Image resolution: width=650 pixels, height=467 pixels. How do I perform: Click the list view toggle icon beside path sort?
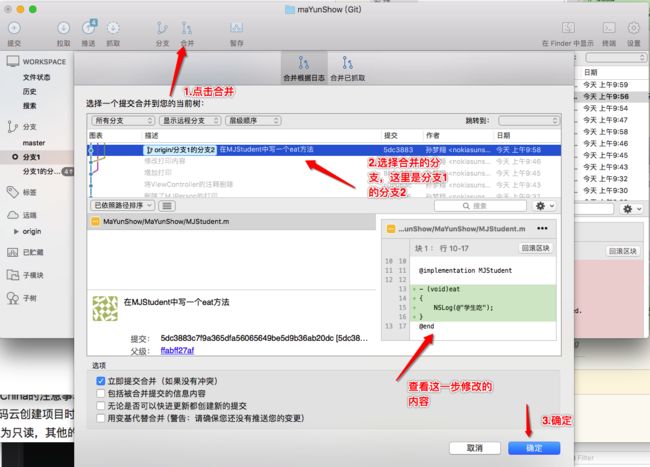point(167,206)
